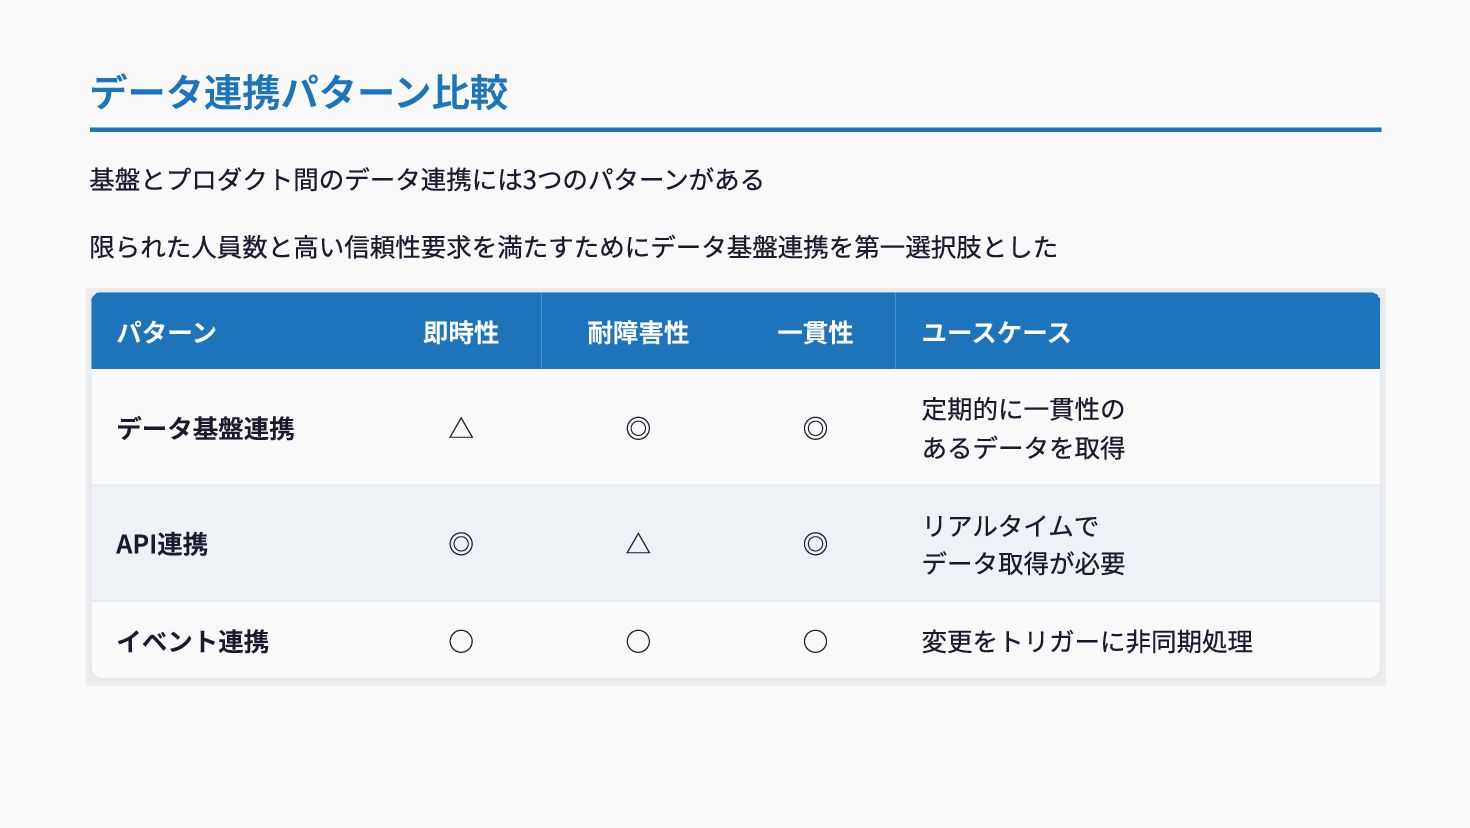Viewport: 1470px width, 828px height.
Task: Click the slide title データ連携パターン比較
Action: coord(299,92)
